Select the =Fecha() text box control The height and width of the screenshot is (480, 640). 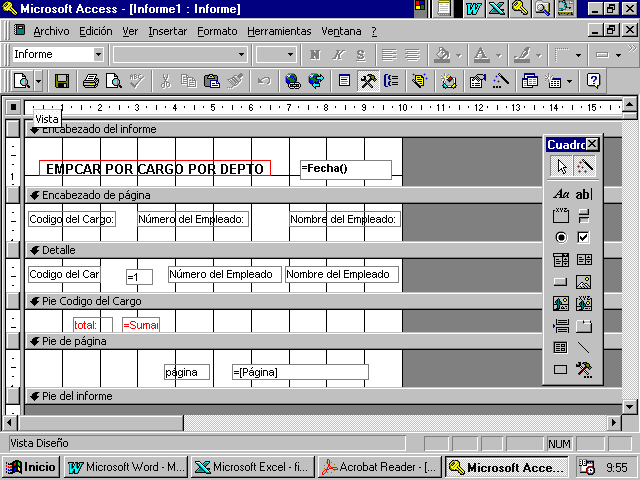[x=345, y=169]
